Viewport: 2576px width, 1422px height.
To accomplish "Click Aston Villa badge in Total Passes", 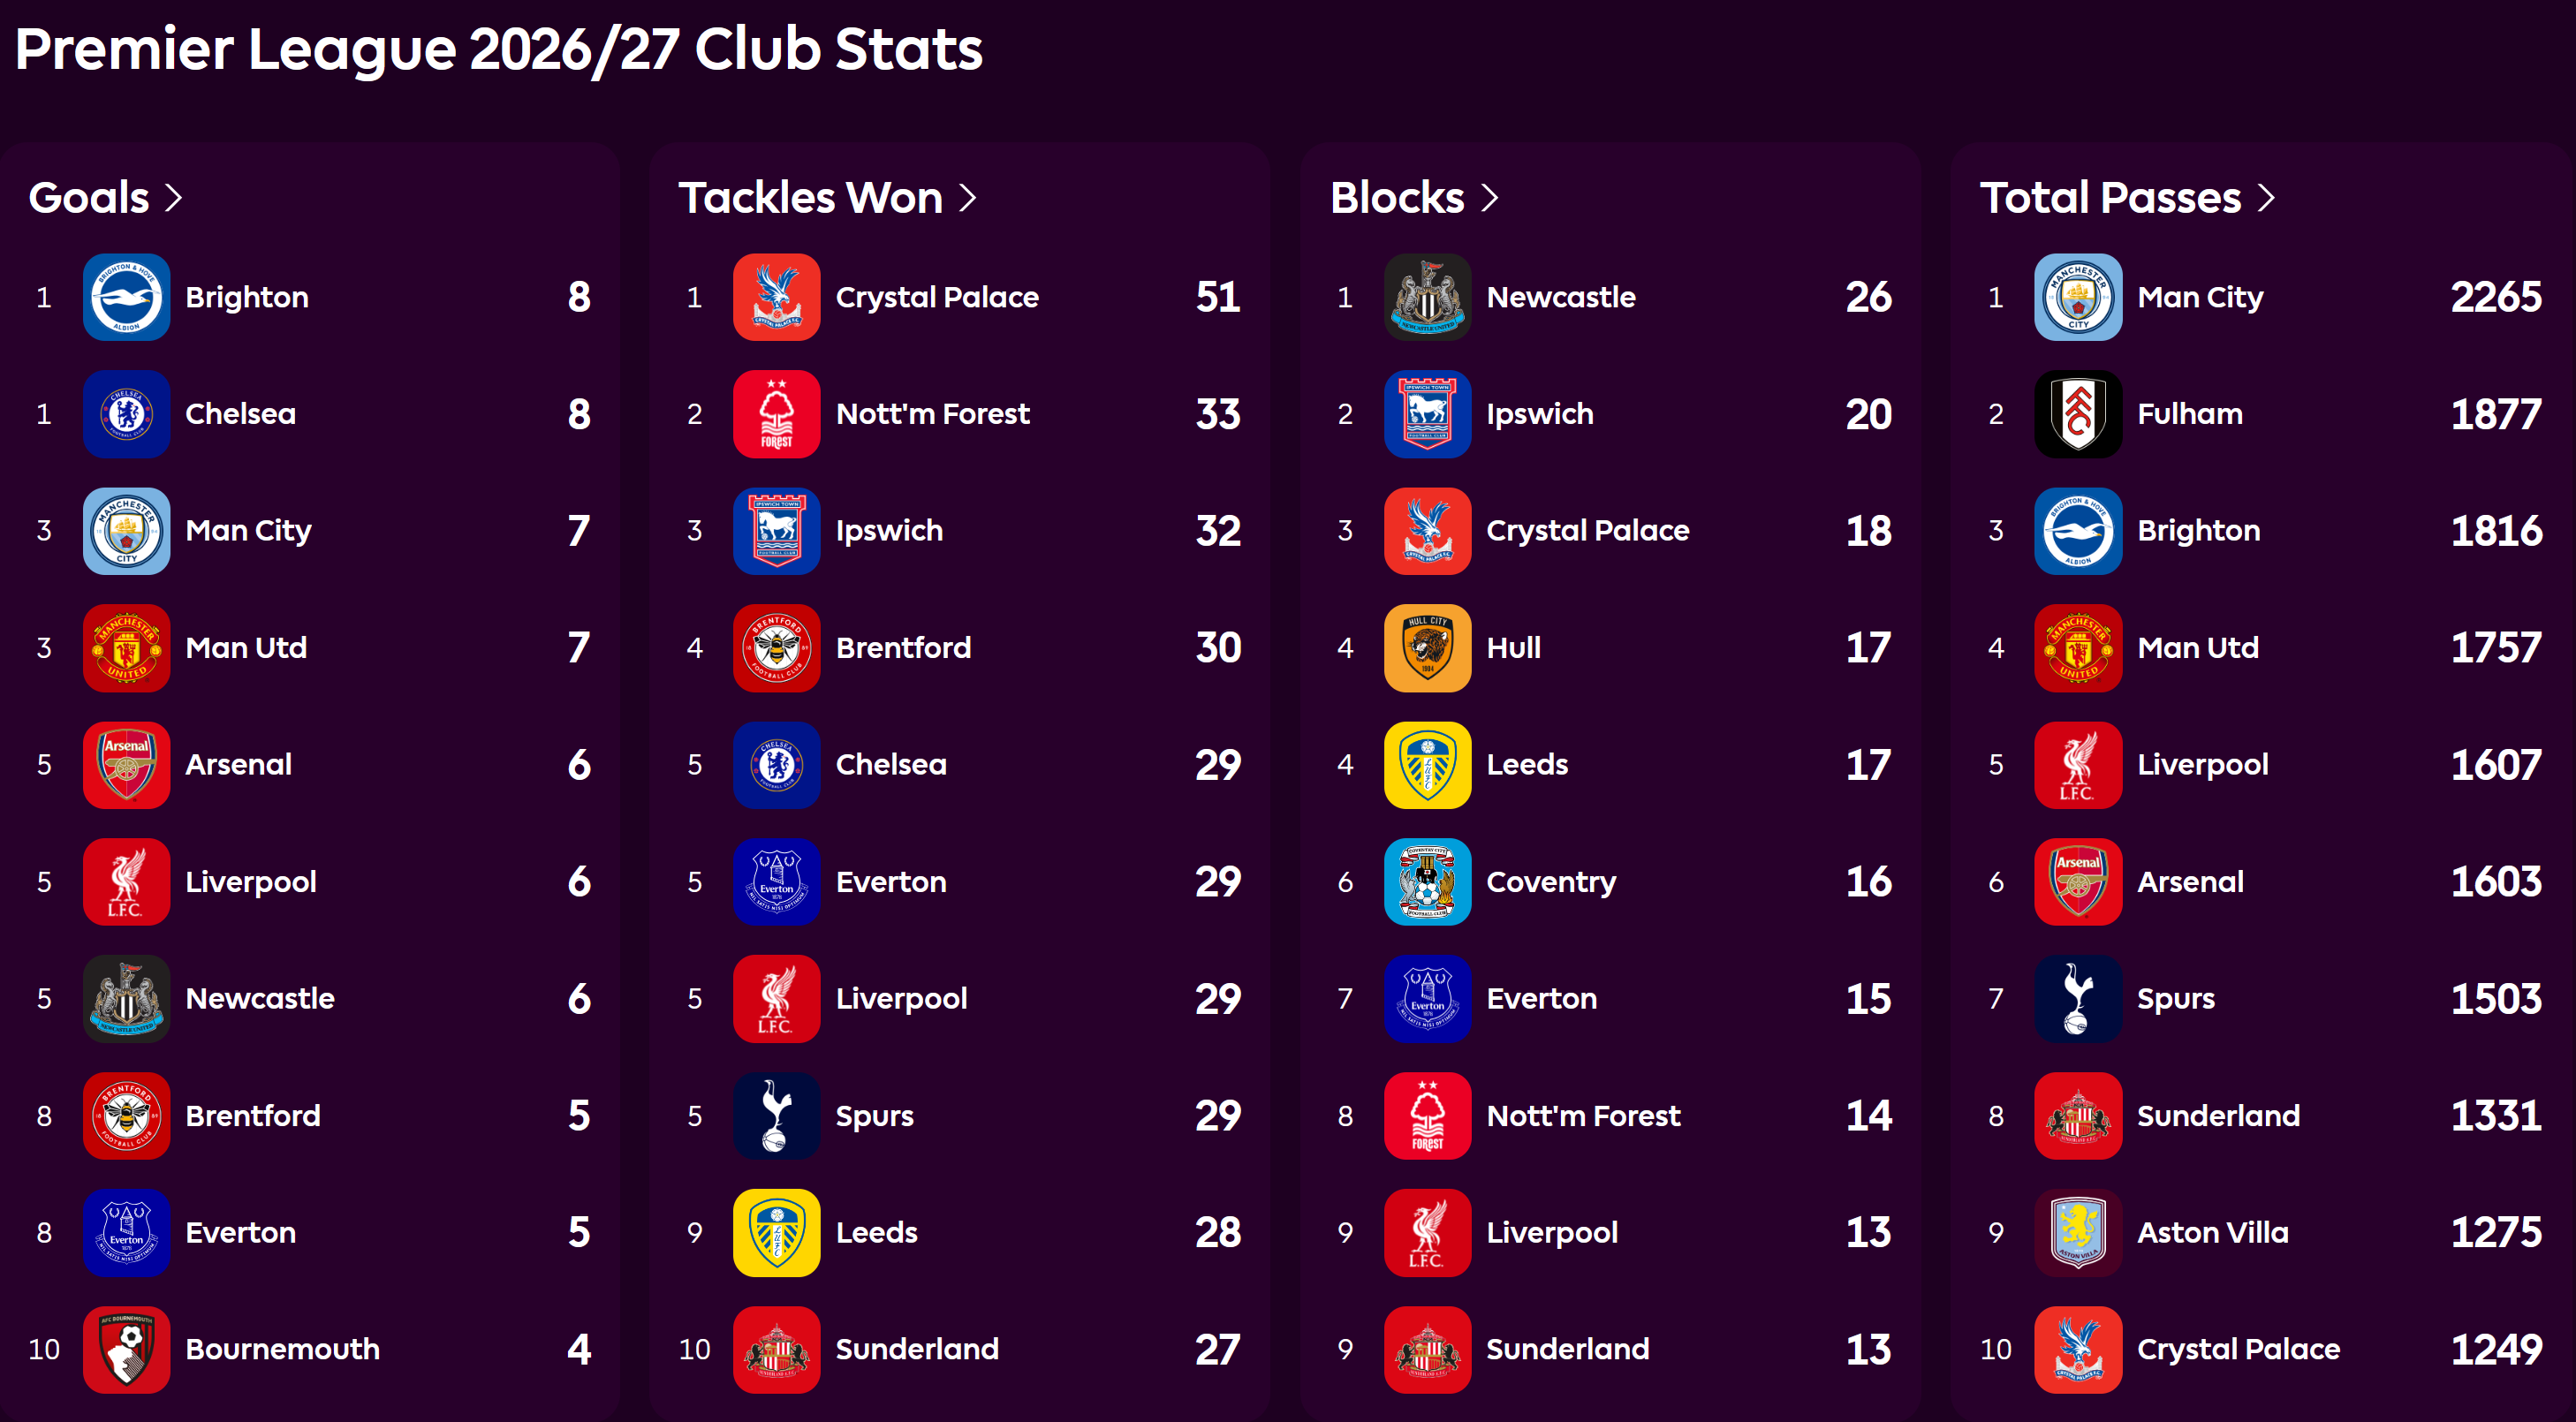I will [2078, 1233].
